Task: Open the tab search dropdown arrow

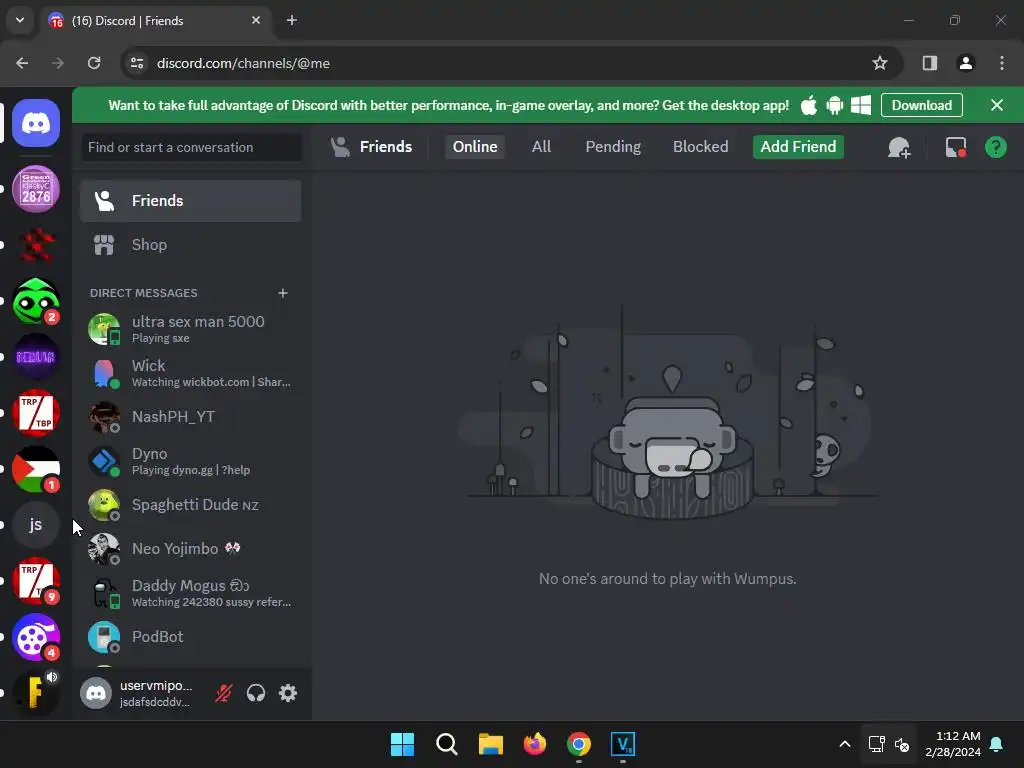Action: click(x=20, y=20)
